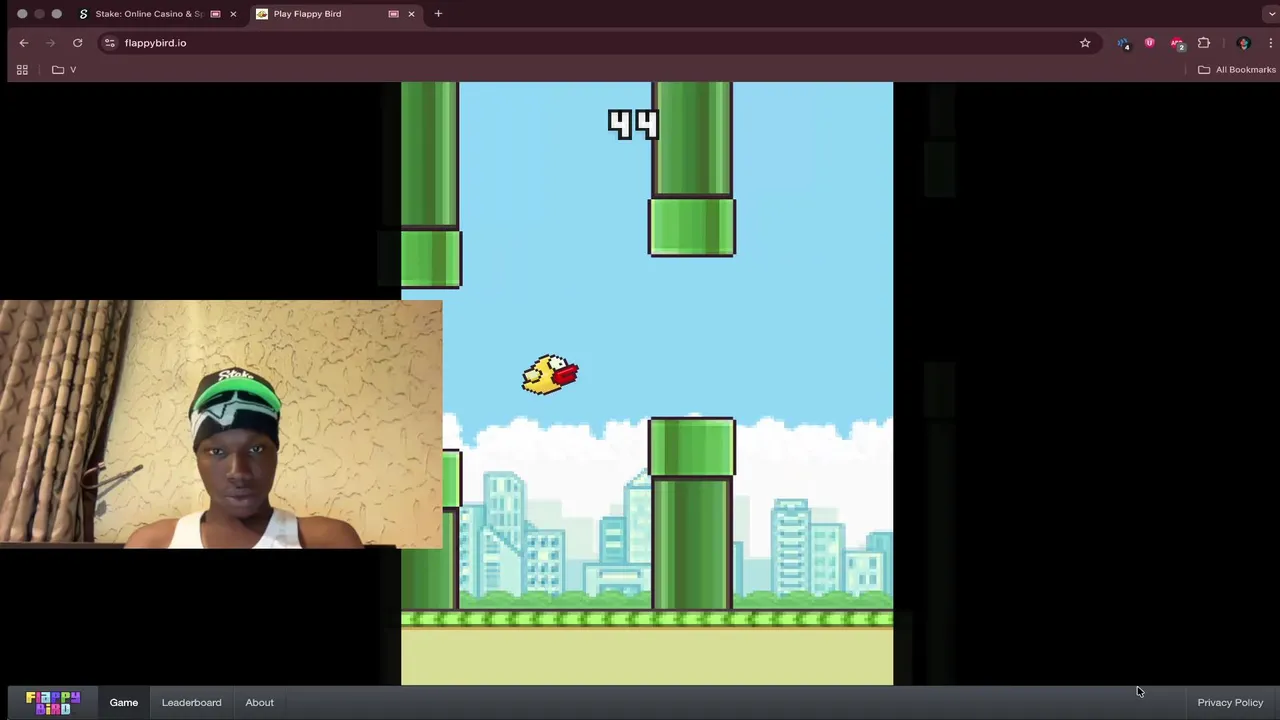Open the apps grid in bookmarks bar

point(22,70)
